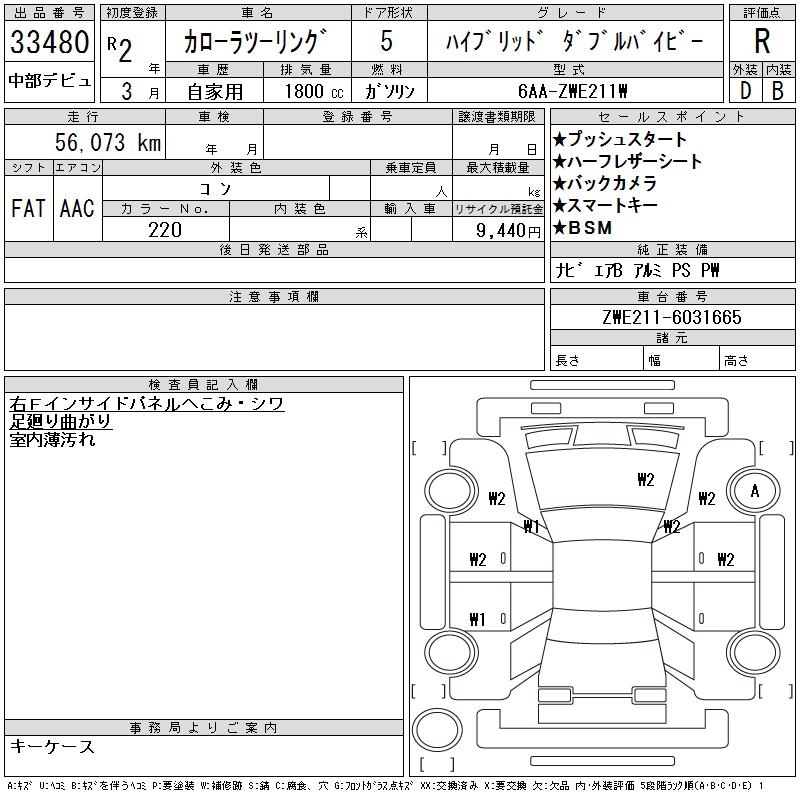The height and width of the screenshot is (800, 800).
Task: Select the shift type FAT
Action: coord(29,209)
